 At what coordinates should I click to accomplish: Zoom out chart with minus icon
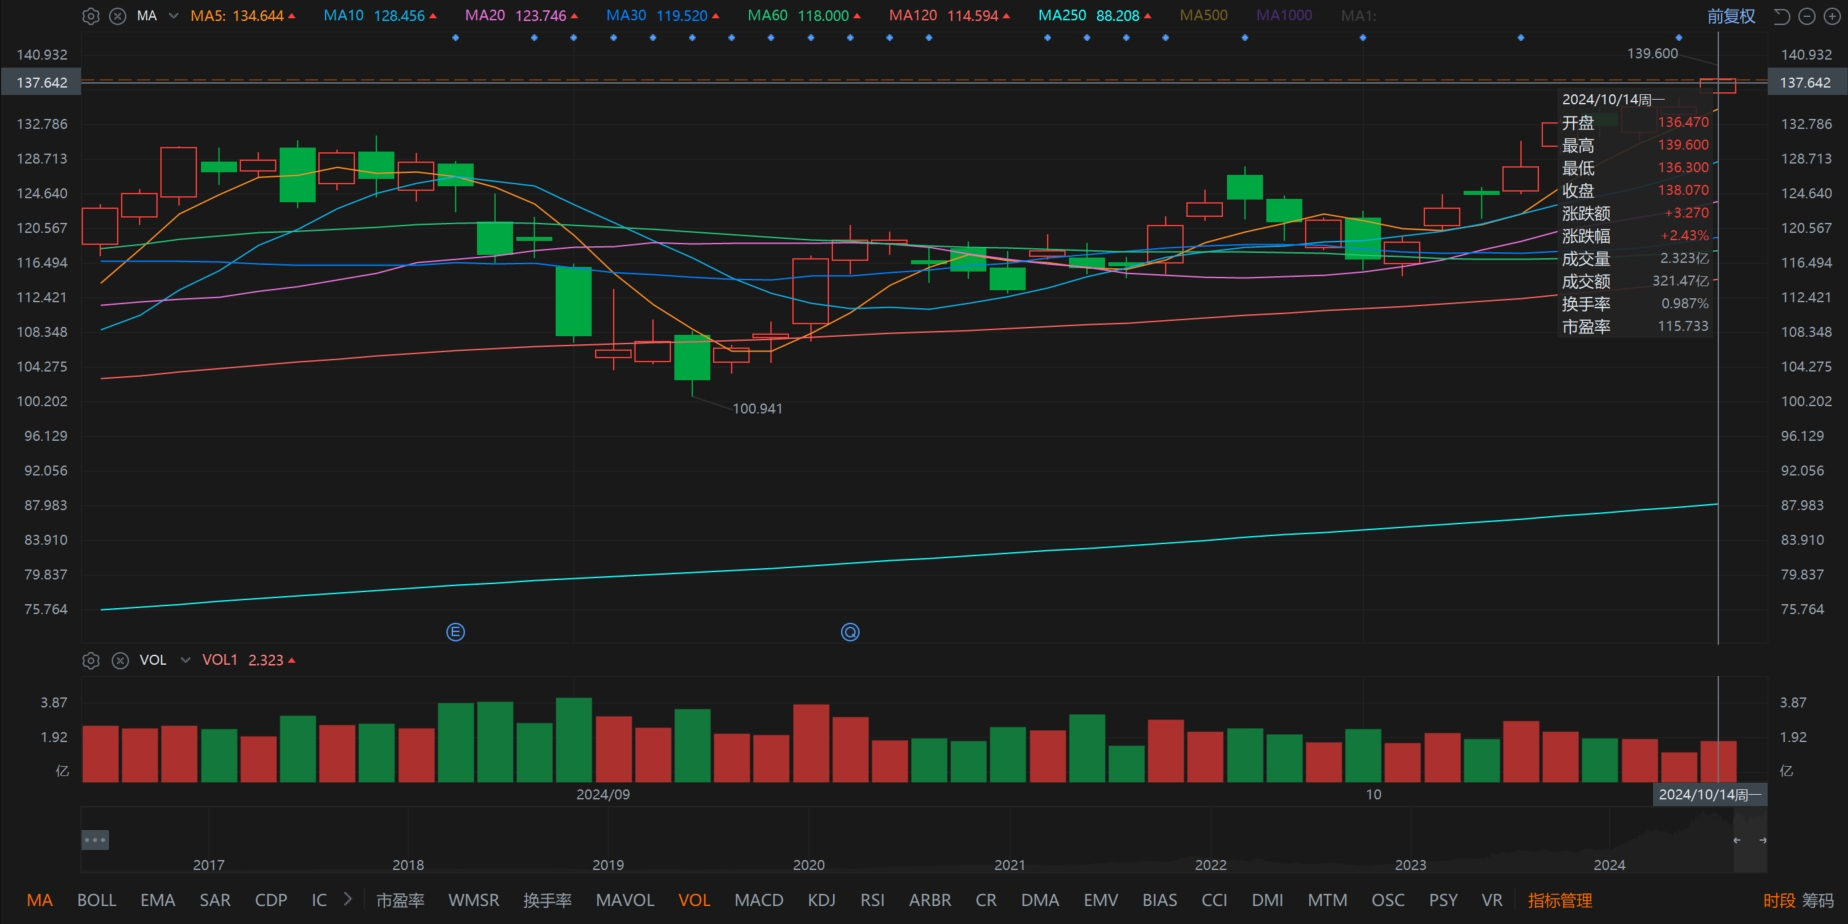click(1807, 16)
